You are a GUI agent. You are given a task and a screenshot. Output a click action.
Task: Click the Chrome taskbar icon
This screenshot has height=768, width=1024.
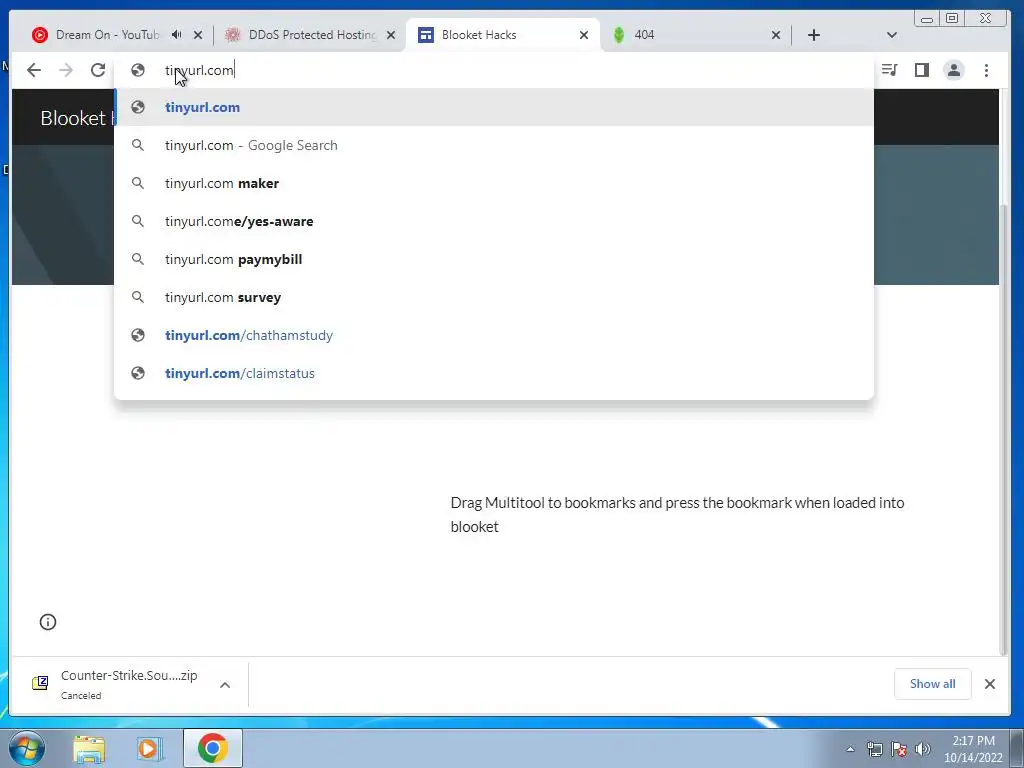[x=212, y=748]
